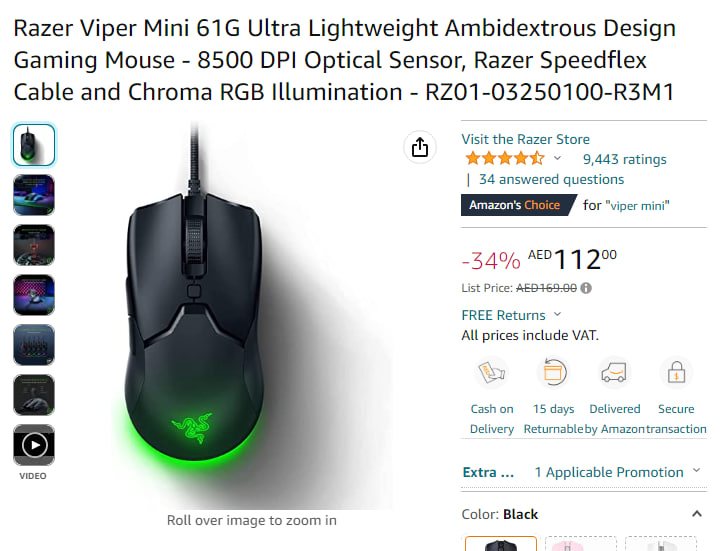This screenshot has width=725, height=551.
Task: Select the pink color swatch option
Action: tap(581, 544)
